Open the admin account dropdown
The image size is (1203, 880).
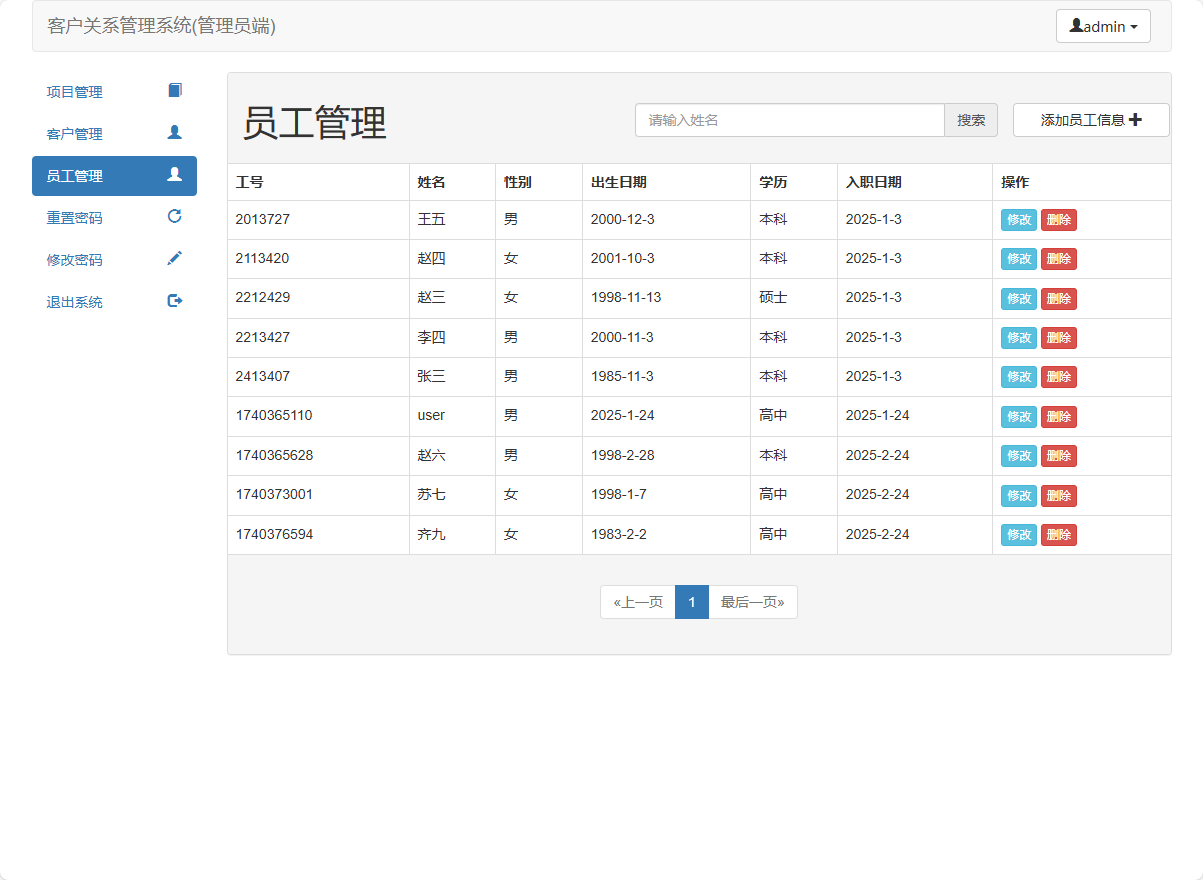click(1103, 26)
